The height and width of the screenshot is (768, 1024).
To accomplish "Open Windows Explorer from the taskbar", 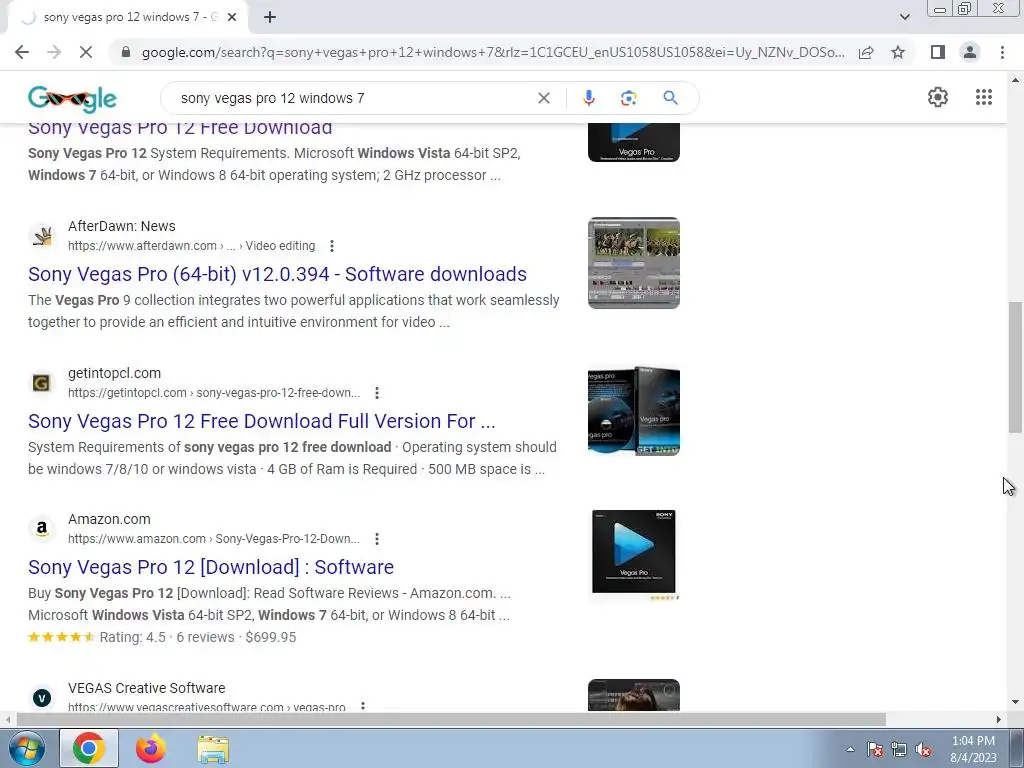I will click(213, 748).
